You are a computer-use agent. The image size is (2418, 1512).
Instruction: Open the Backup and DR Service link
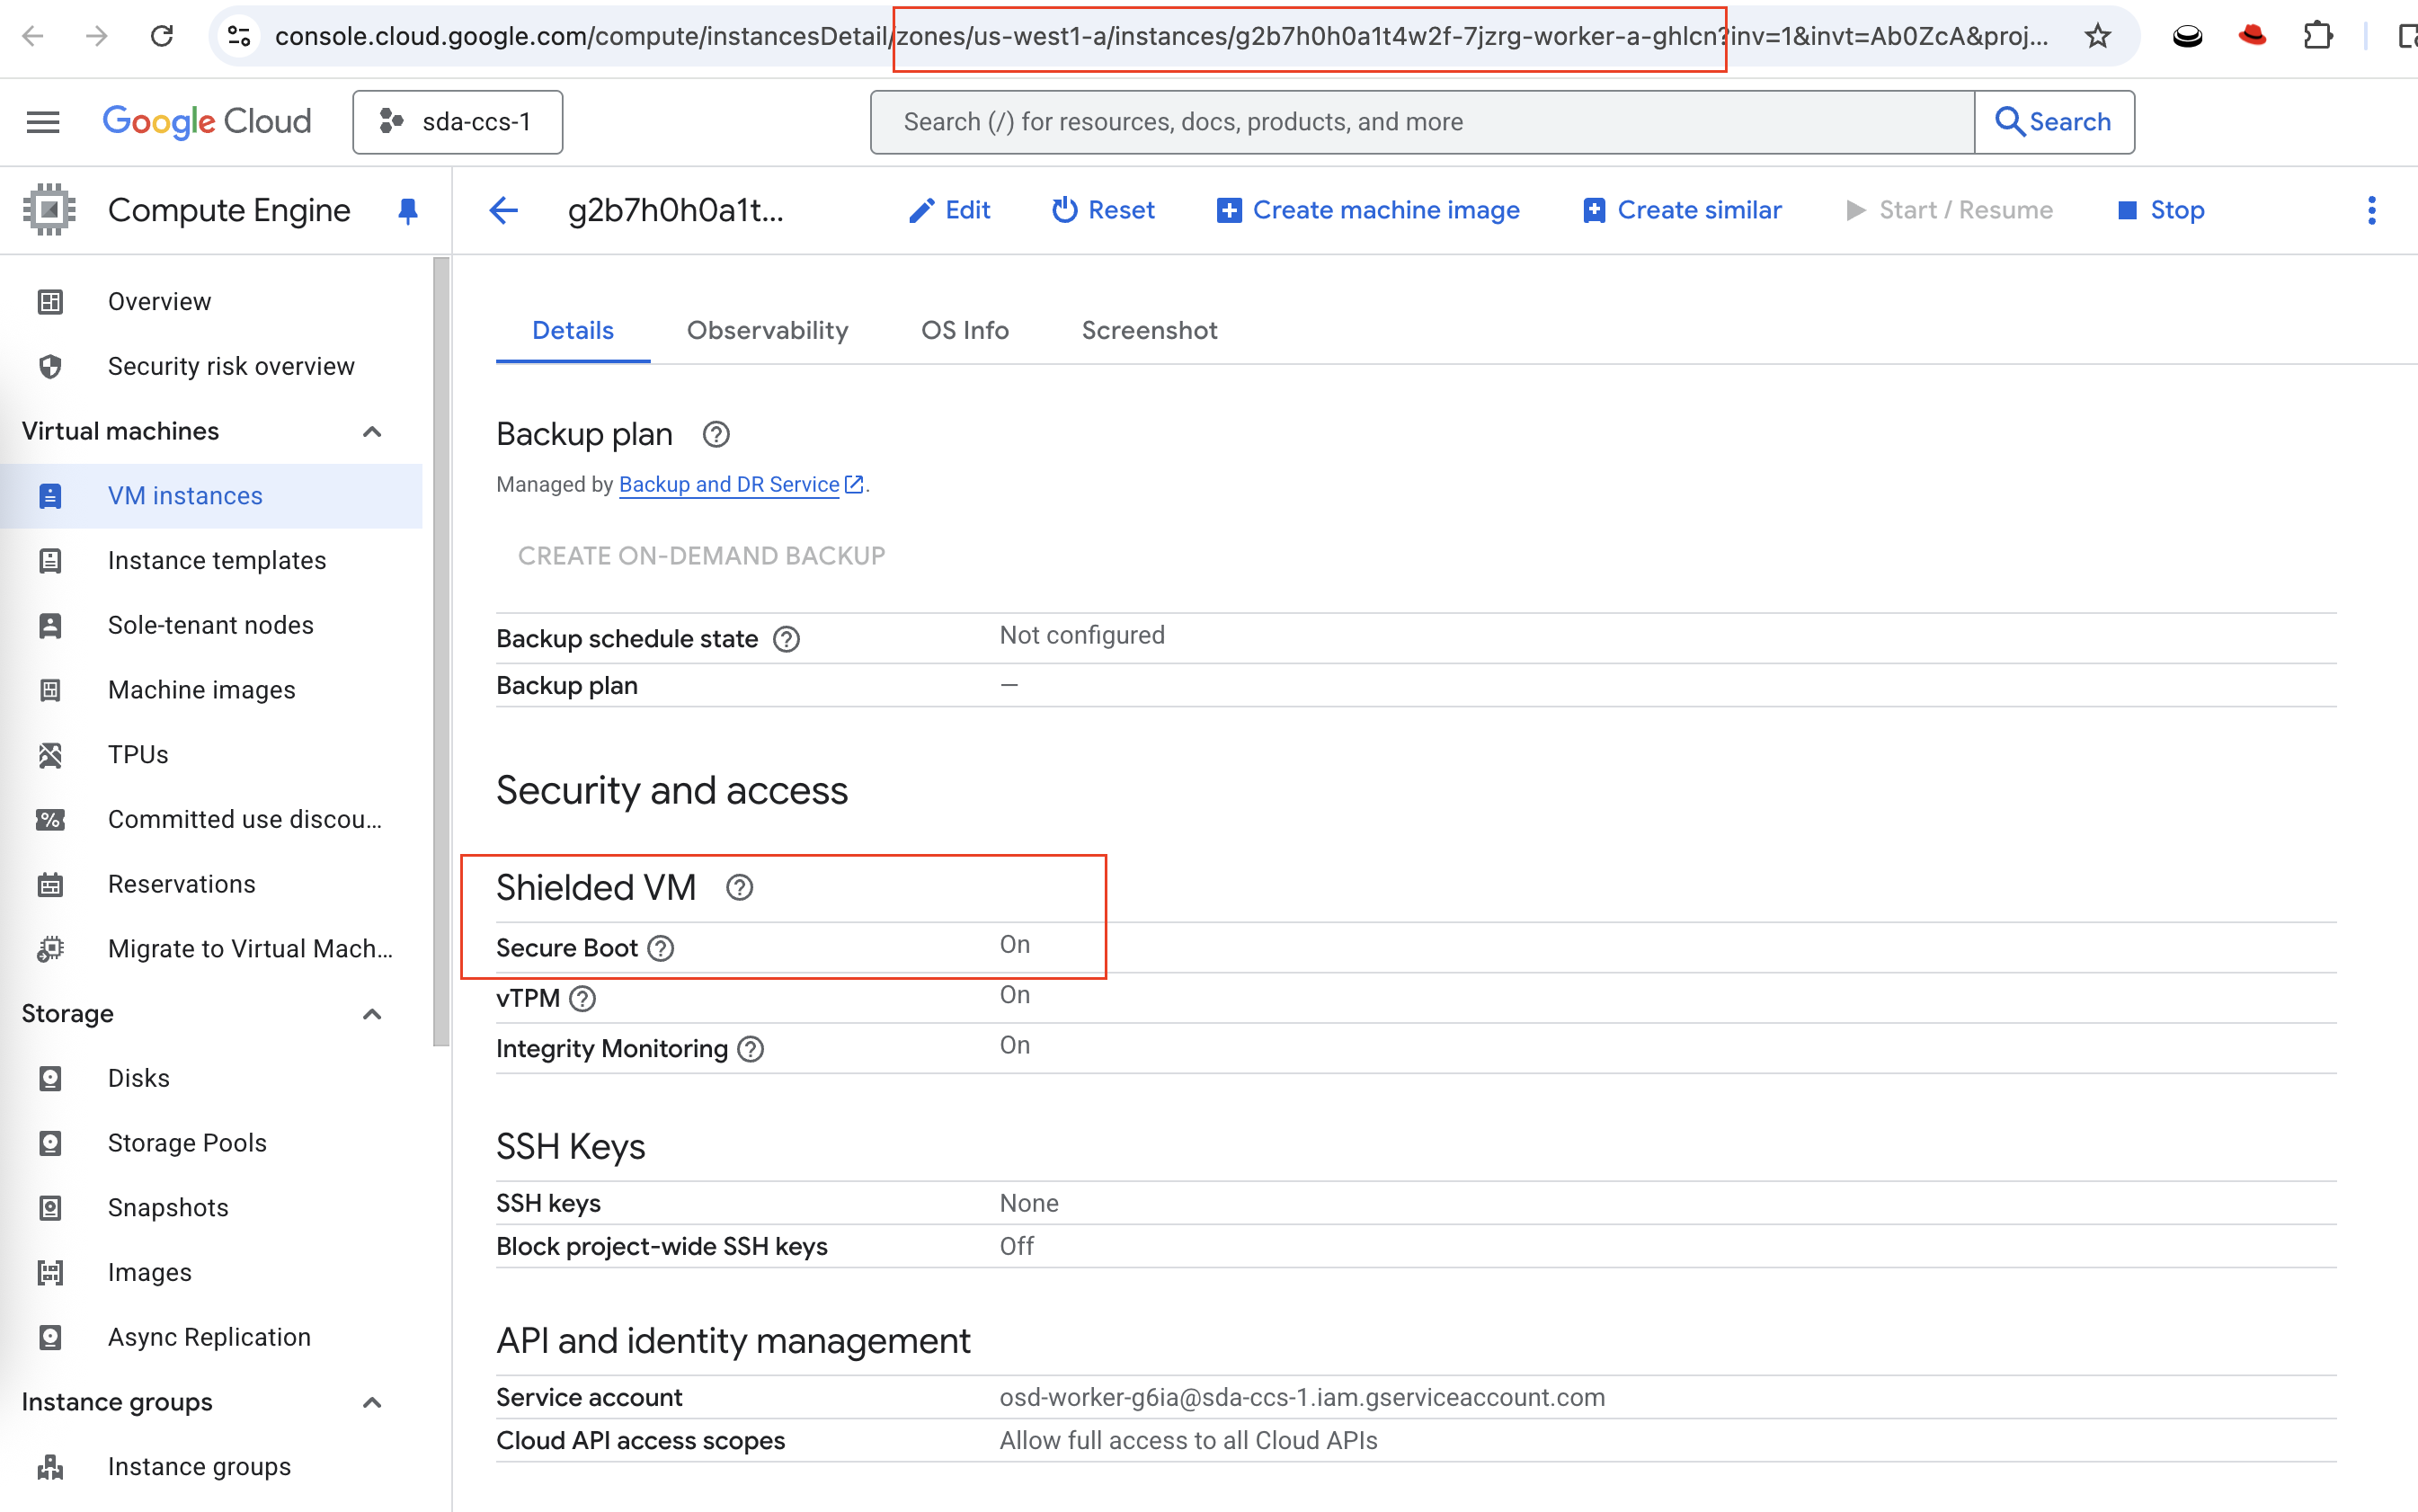click(x=729, y=485)
